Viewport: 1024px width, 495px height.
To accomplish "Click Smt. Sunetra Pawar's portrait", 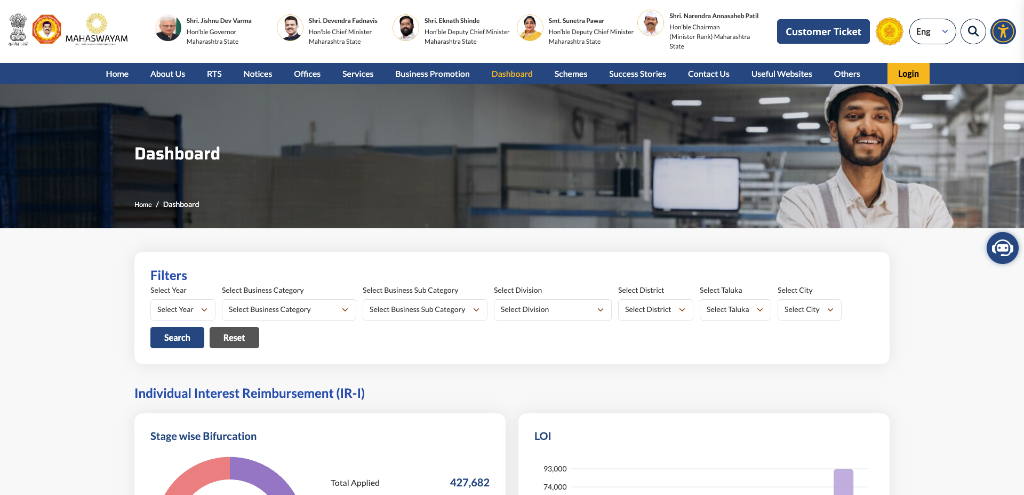I will click(530, 28).
